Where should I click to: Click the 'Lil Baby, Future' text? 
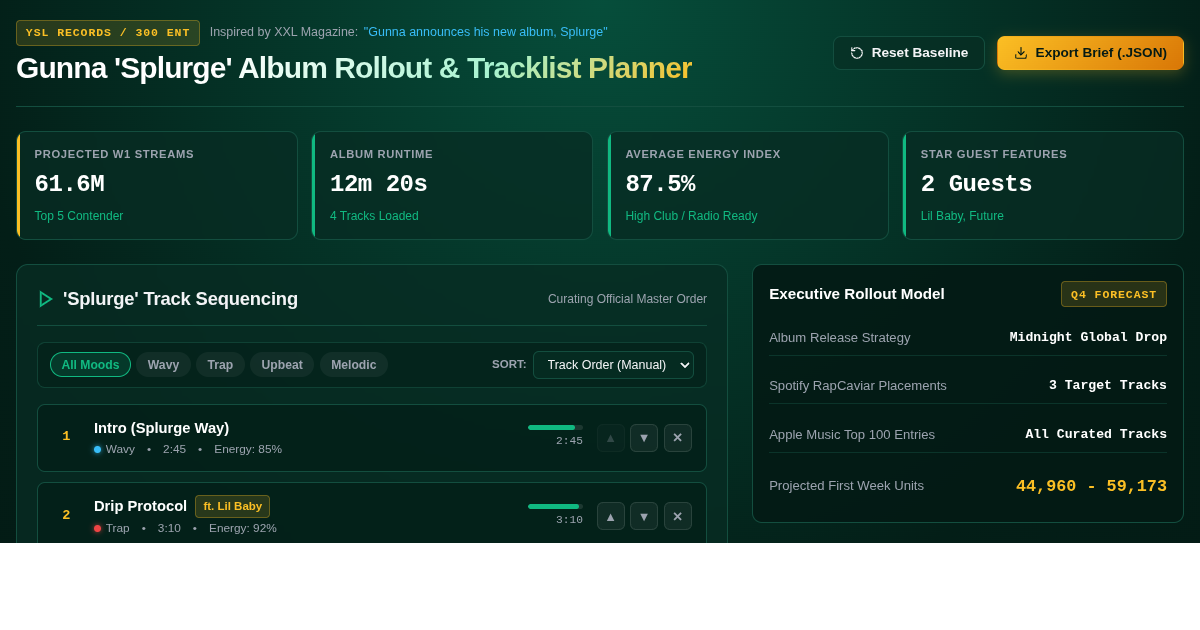(962, 216)
